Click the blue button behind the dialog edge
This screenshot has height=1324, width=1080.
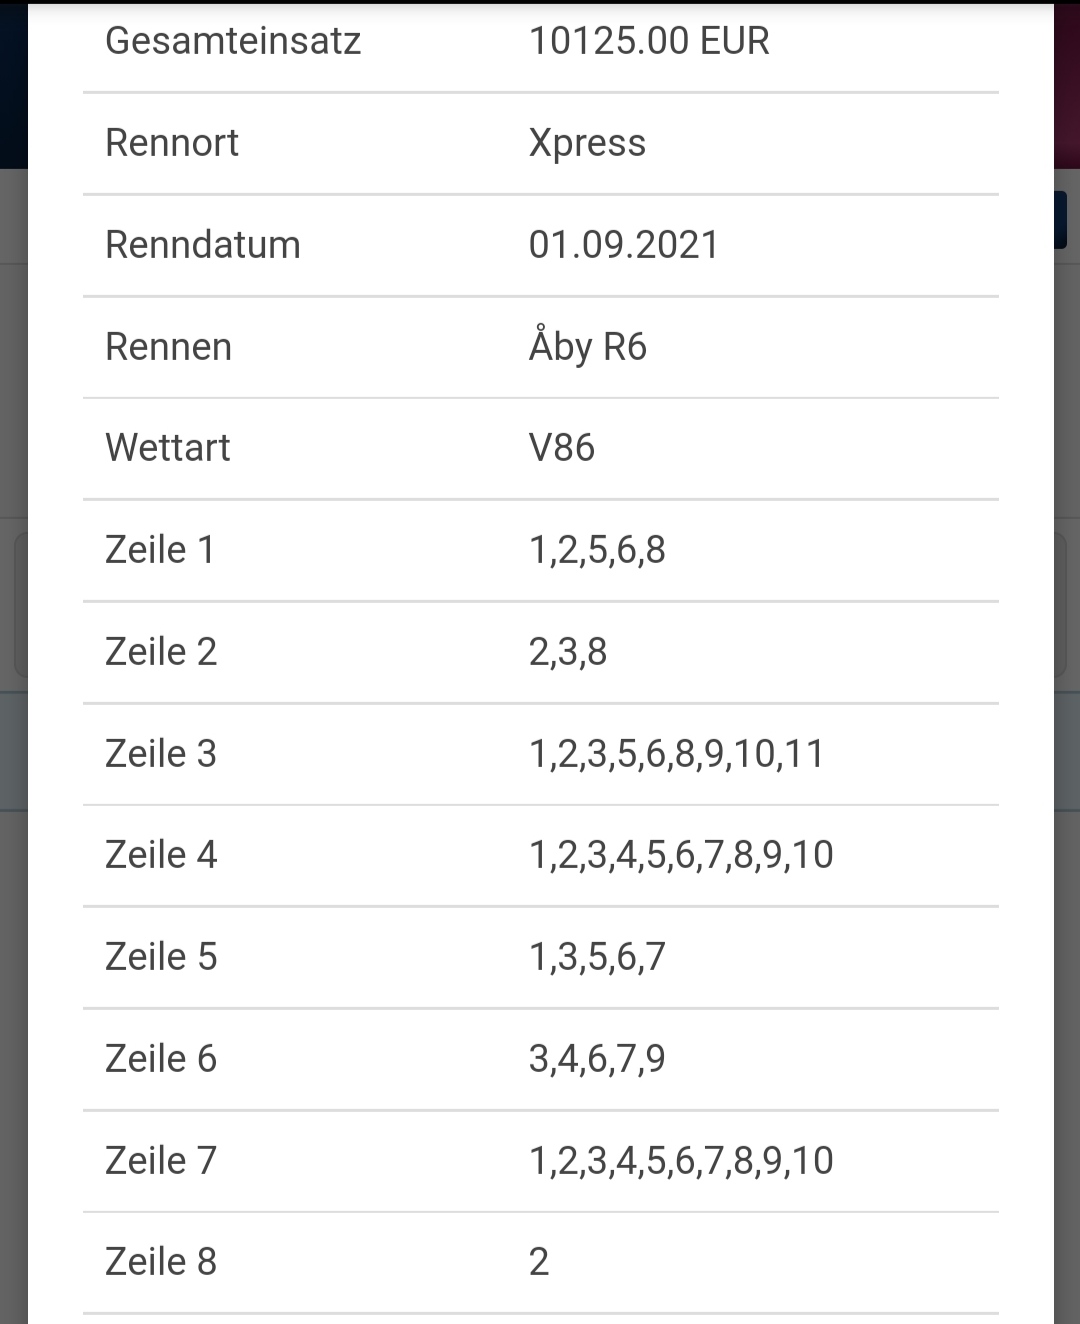point(1061,220)
